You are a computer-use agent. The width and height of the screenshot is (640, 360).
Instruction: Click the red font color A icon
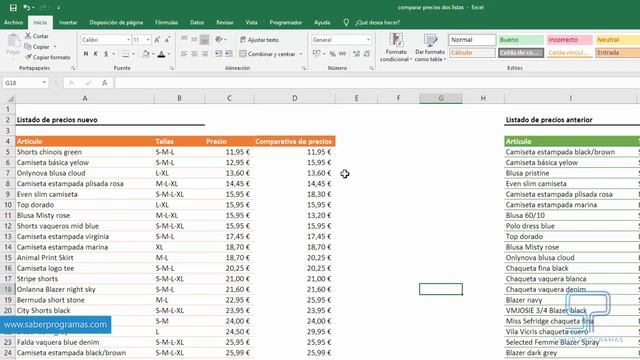(x=162, y=54)
